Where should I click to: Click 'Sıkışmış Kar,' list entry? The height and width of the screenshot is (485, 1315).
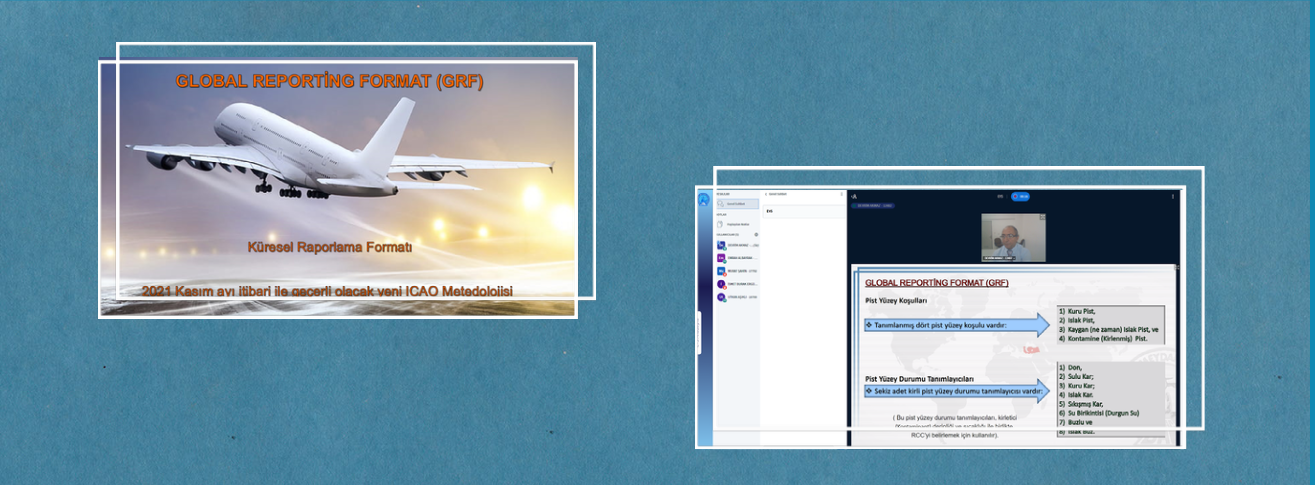(1081, 404)
